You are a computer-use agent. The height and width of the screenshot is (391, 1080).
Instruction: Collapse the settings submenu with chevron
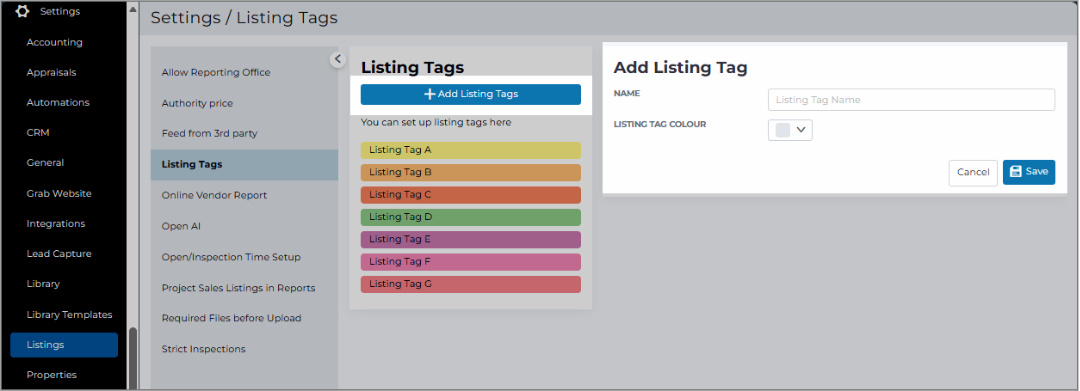[338, 59]
